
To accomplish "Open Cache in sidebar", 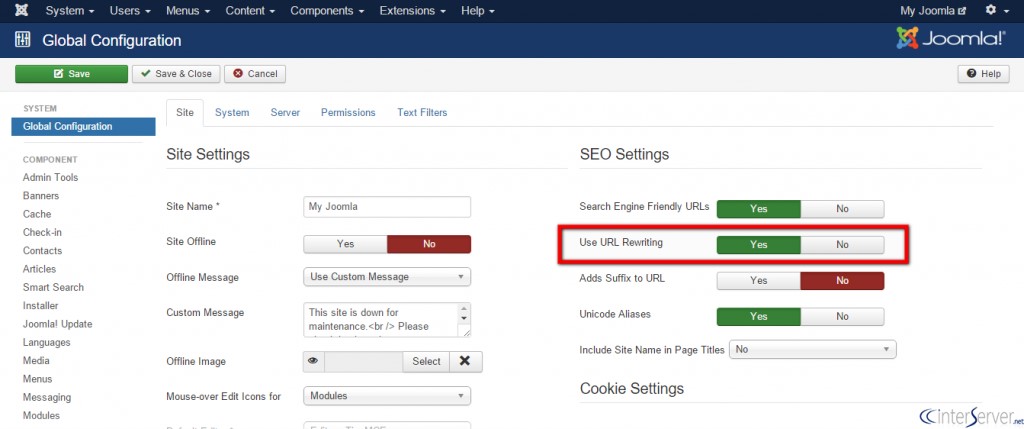I will 37,214.
